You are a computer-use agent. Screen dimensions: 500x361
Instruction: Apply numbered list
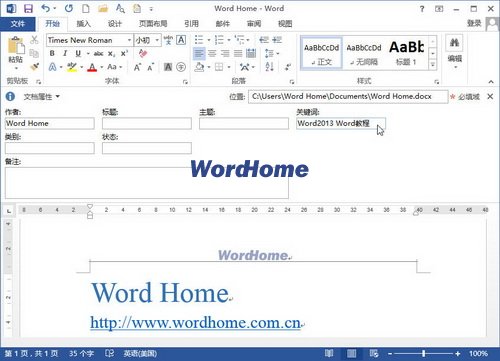point(219,40)
